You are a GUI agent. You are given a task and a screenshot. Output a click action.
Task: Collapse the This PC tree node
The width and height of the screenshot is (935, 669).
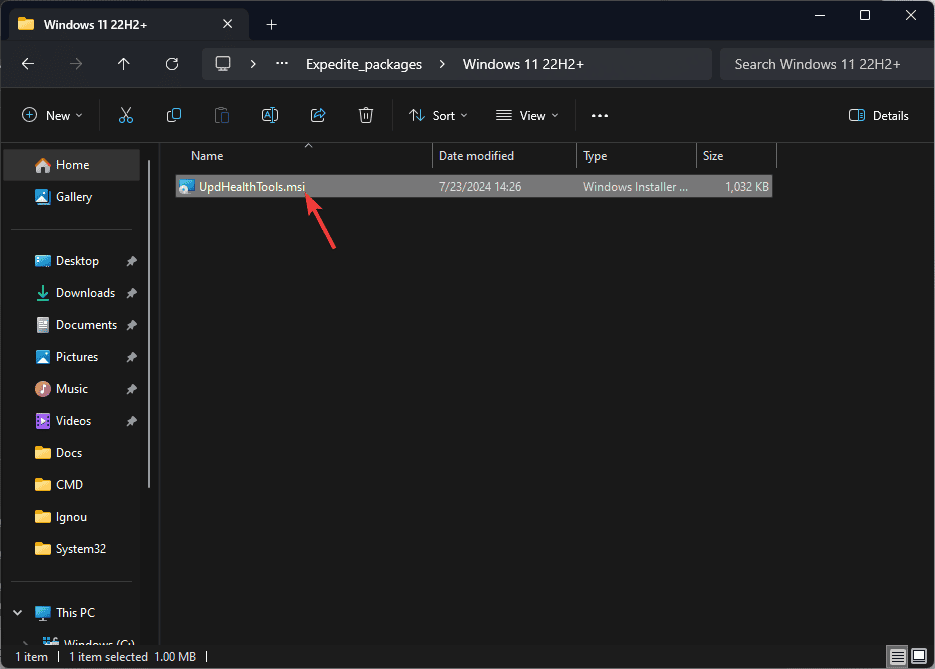[17, 612]
